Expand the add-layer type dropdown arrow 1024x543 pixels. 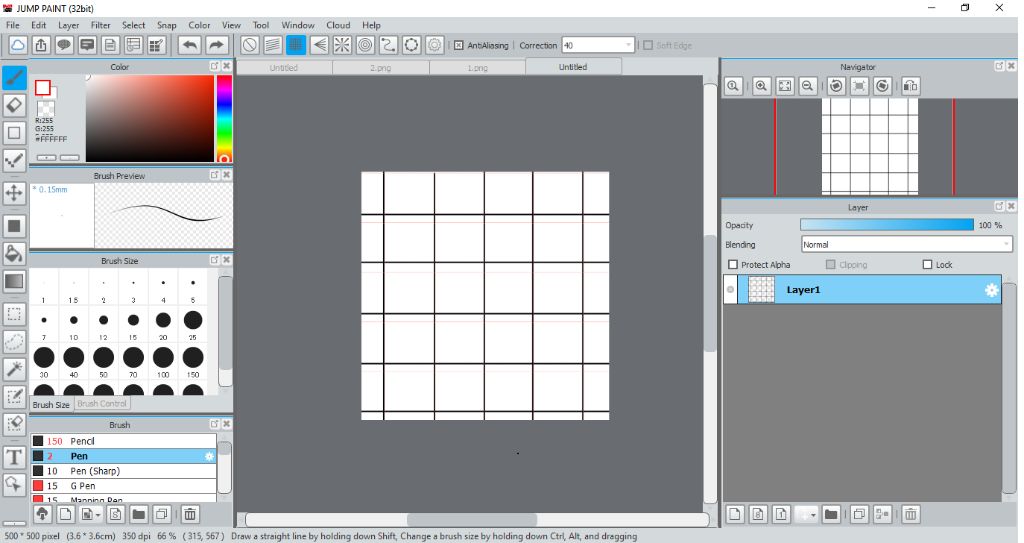click(813, 515)
